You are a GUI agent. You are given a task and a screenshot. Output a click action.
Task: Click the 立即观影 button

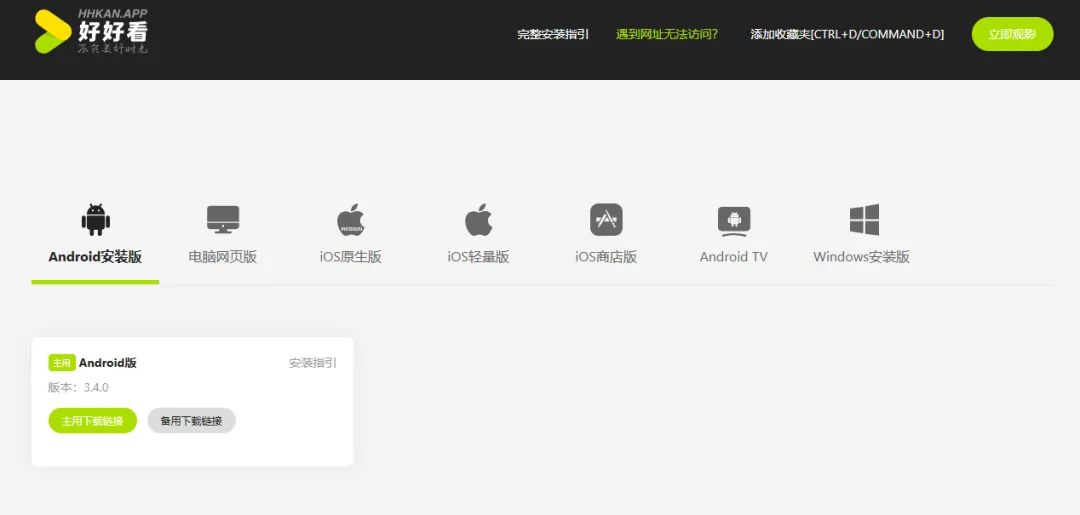click(1012, 34)
